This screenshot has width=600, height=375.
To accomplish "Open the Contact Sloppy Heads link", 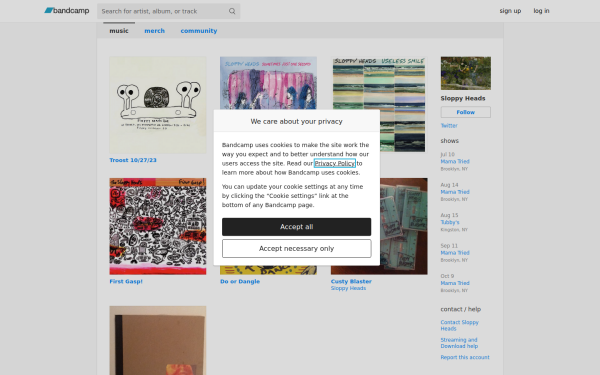I will [460, 325].
